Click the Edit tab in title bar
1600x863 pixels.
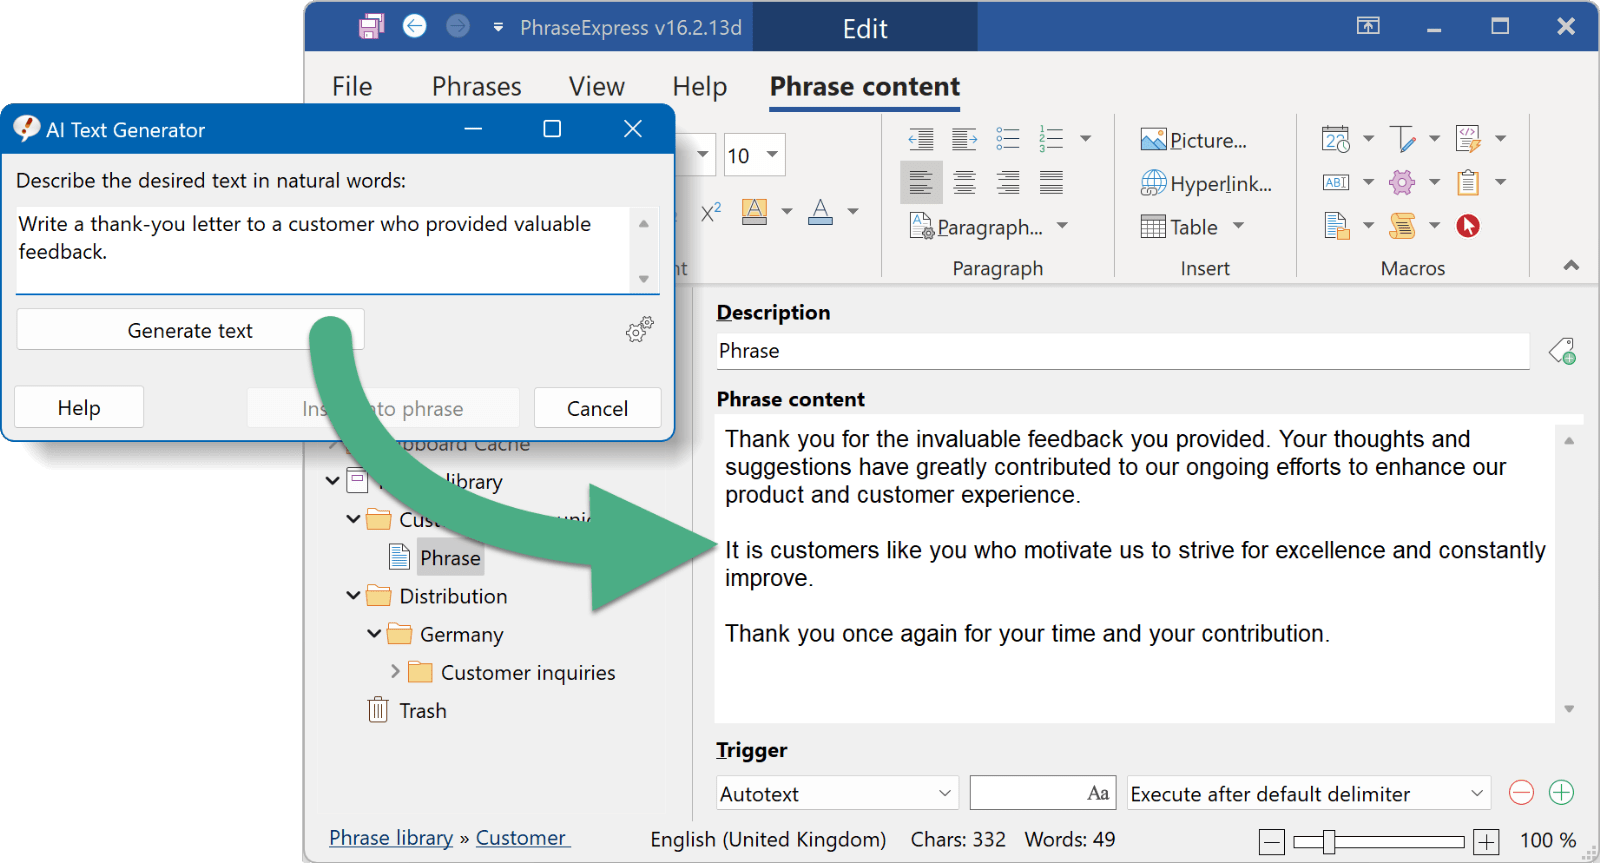tap(865, 28)
